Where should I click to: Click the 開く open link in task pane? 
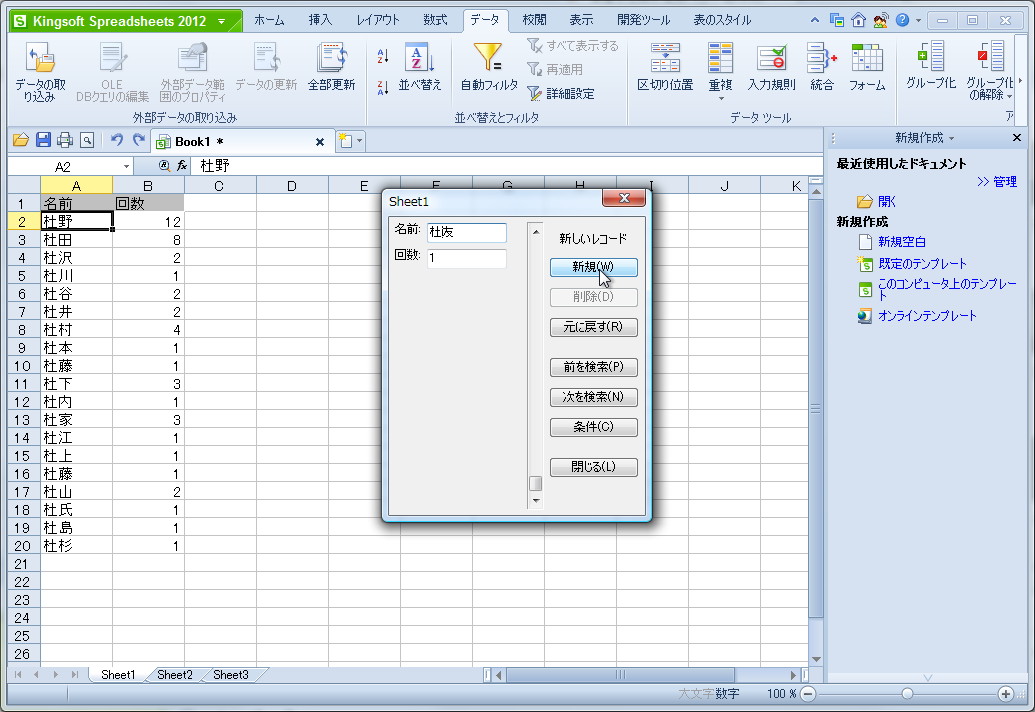(886, 202)
